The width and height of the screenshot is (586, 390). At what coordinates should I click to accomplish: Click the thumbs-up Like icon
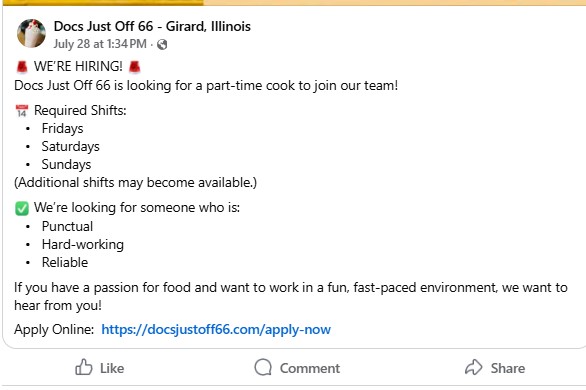(84, 367)
